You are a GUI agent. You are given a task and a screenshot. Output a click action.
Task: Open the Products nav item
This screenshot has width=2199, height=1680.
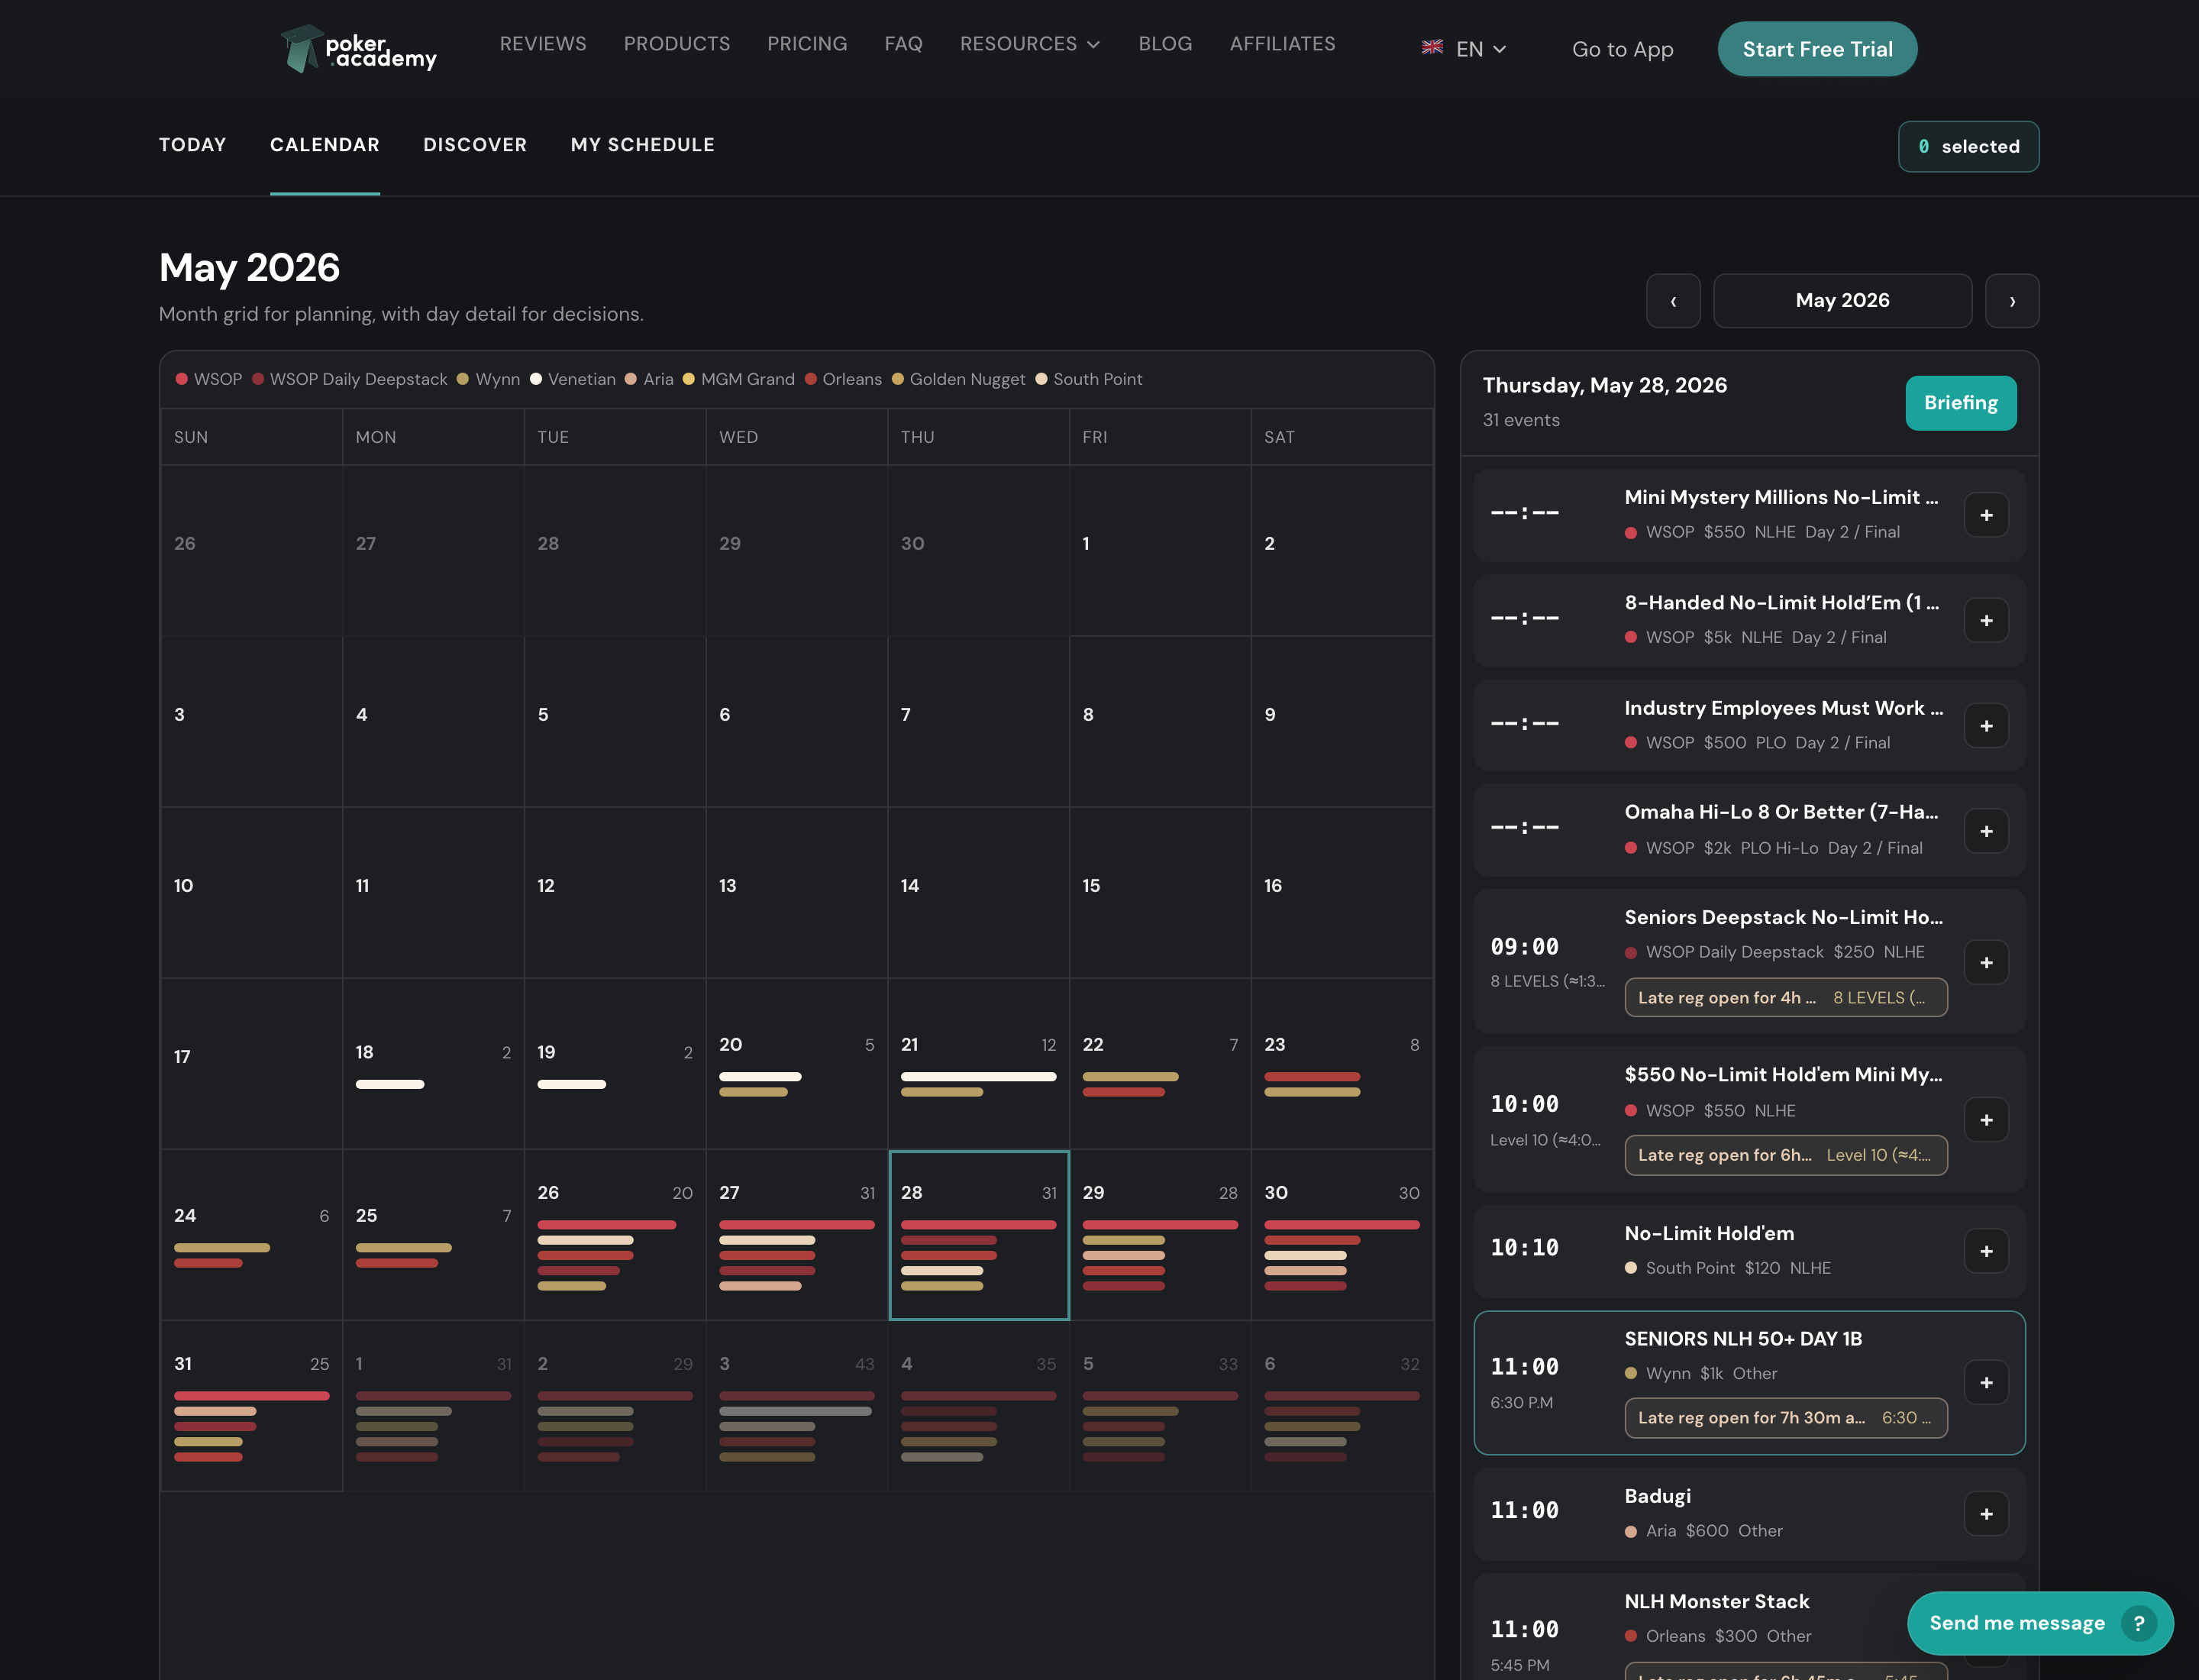click(677, 44)
